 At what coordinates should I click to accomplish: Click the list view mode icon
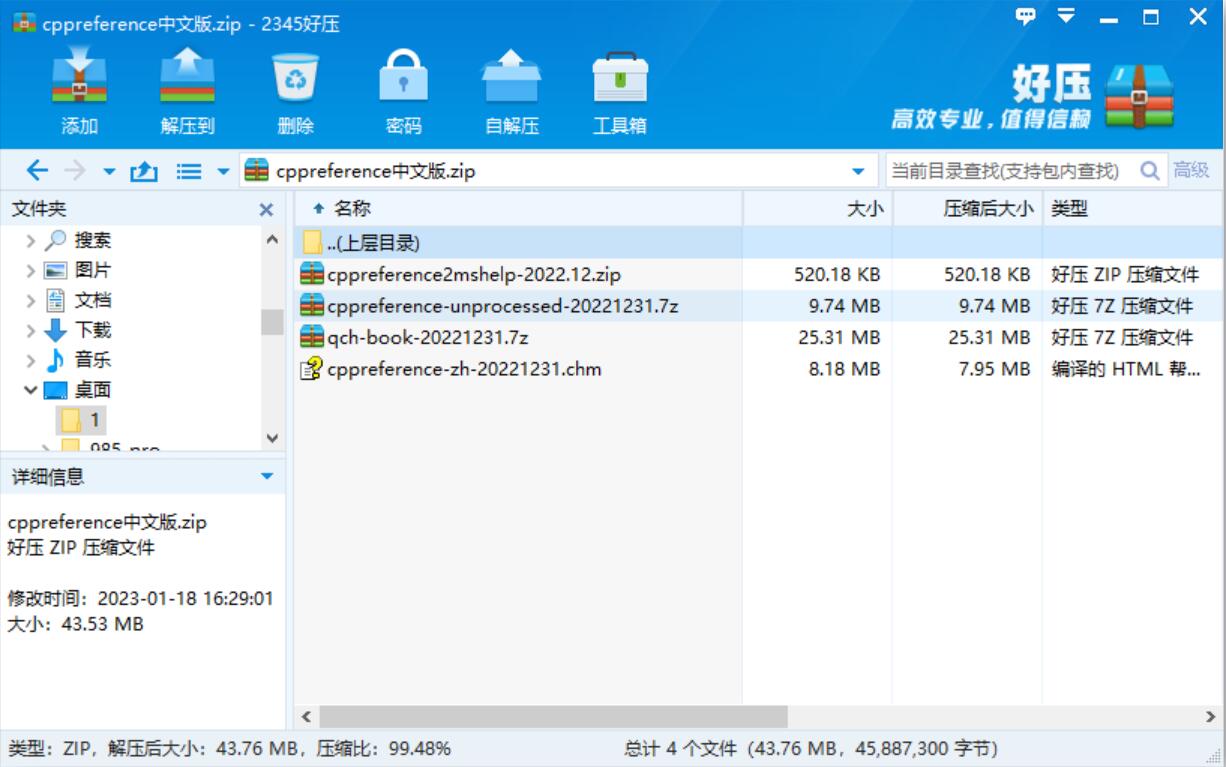click(x=189, y=171)
